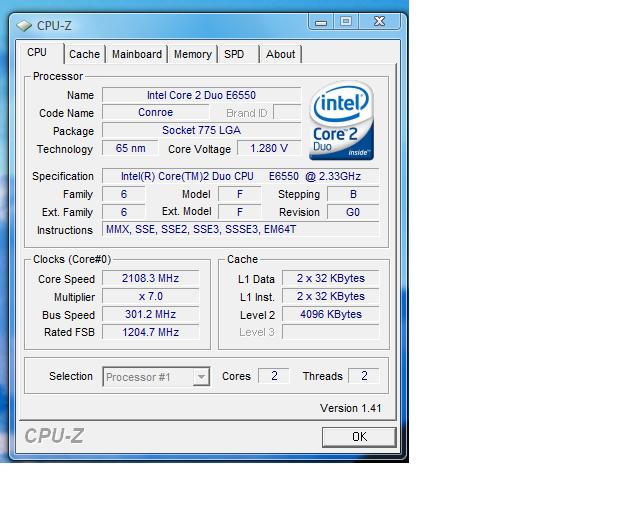Click the Package value Socket 775 LGA
The image size is (640, 512).
201,130
